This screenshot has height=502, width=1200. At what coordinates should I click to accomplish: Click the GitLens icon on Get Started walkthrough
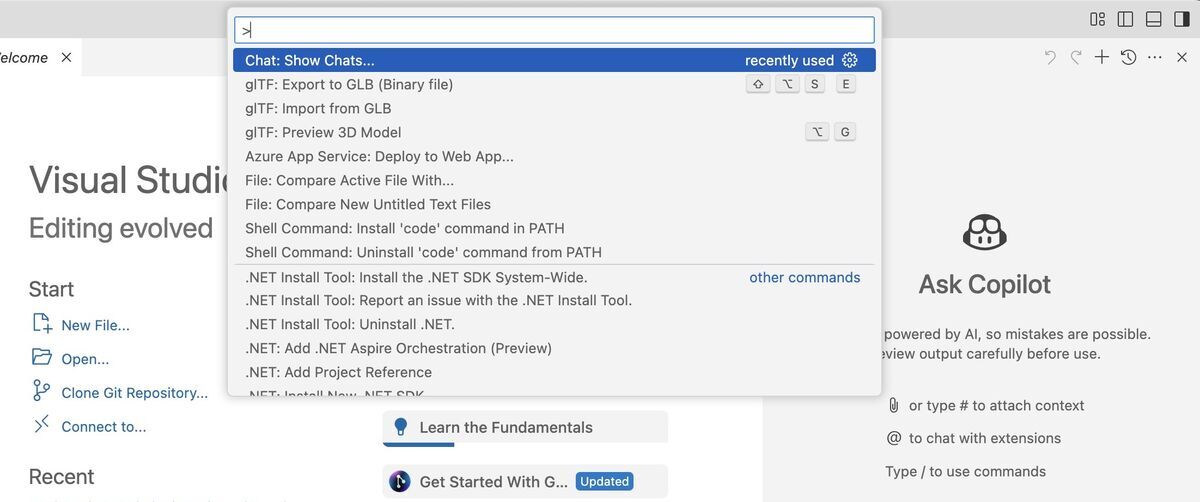click(400, 482)
